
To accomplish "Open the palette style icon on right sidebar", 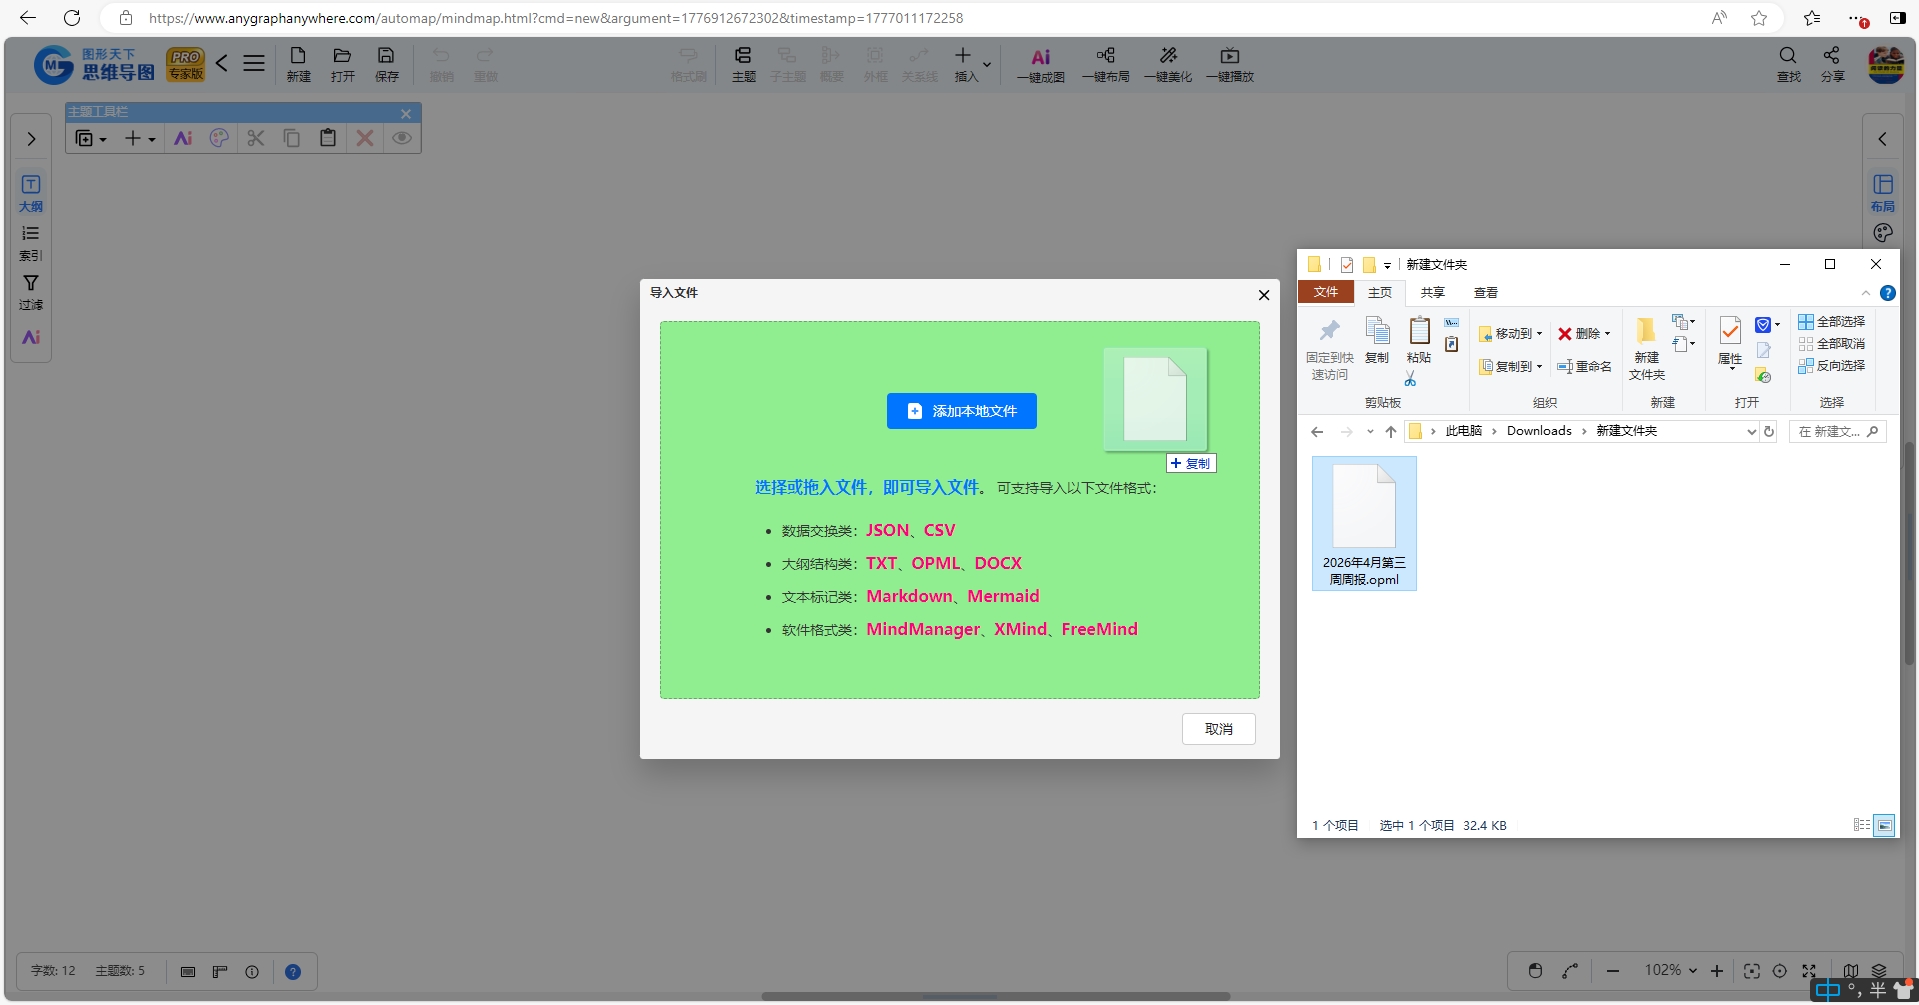I will 1883,233.
